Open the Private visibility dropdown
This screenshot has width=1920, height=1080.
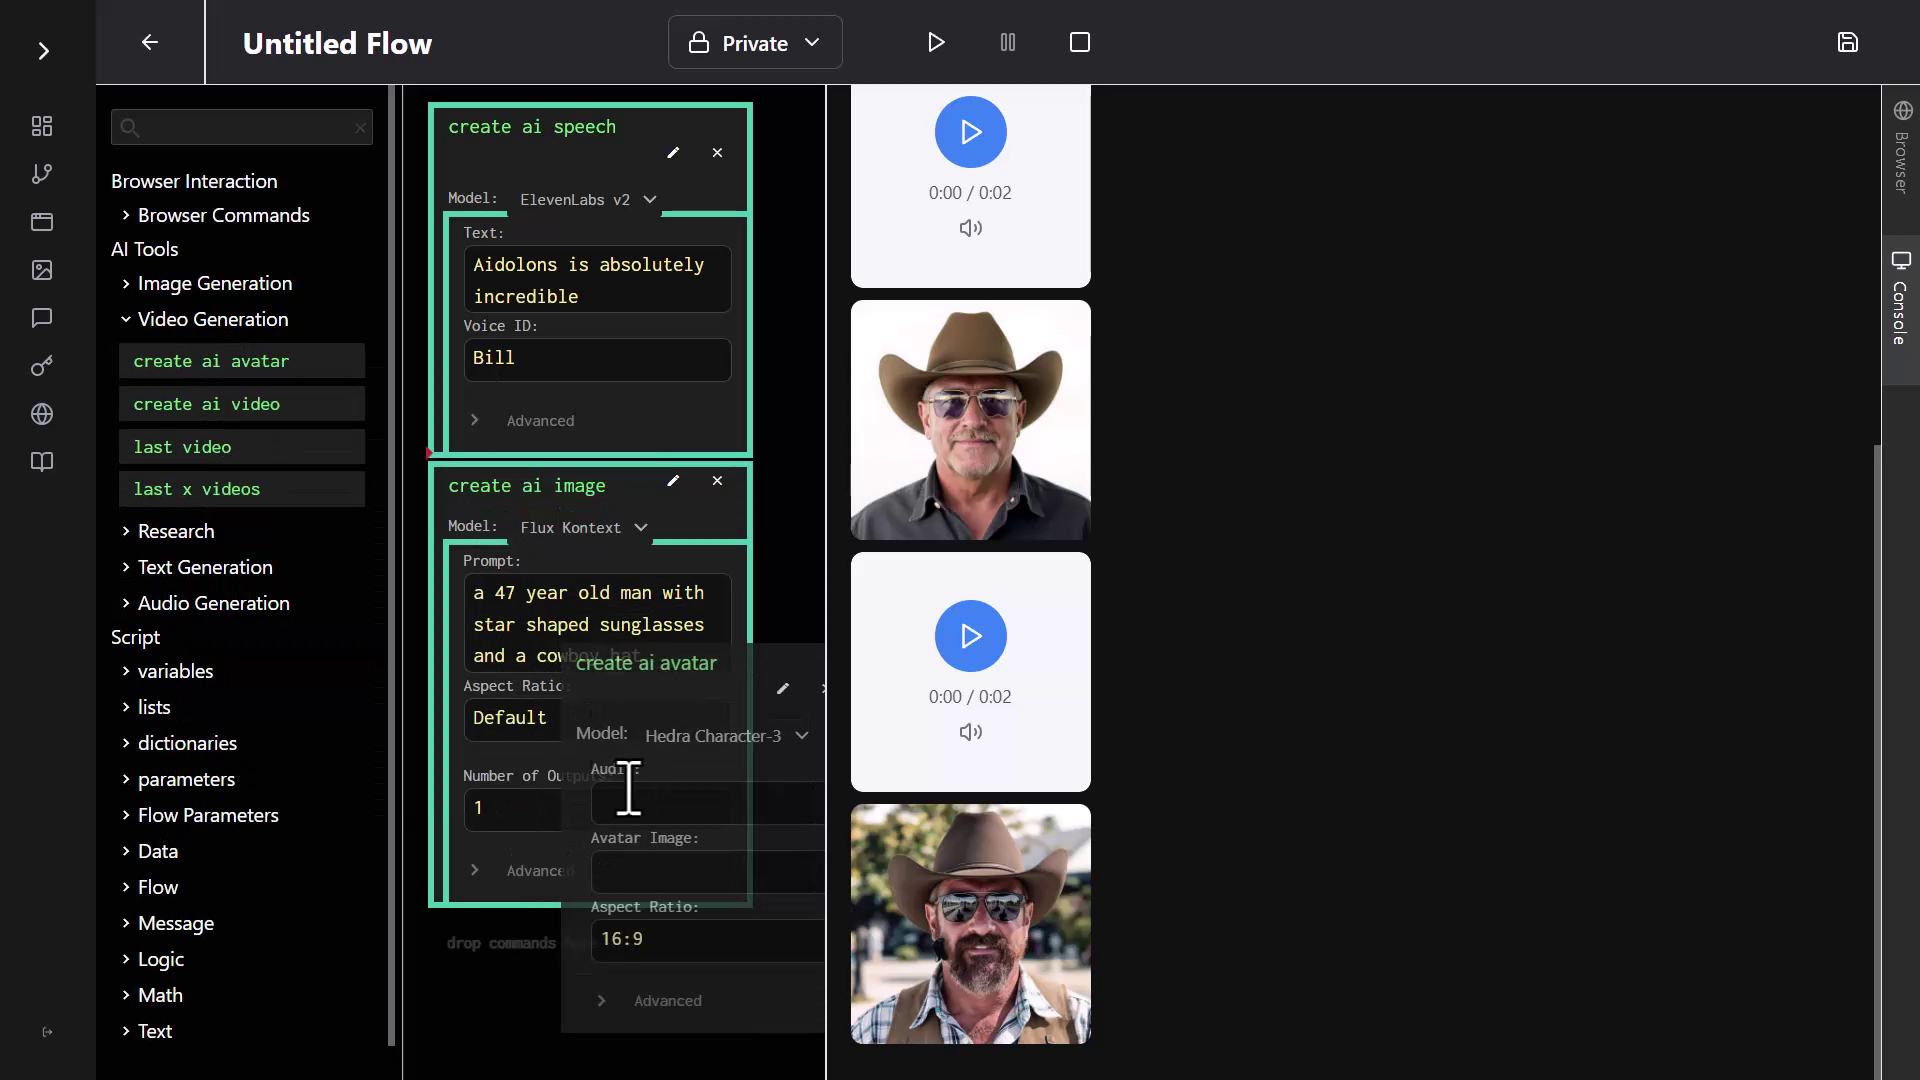[x=755, y=42]
